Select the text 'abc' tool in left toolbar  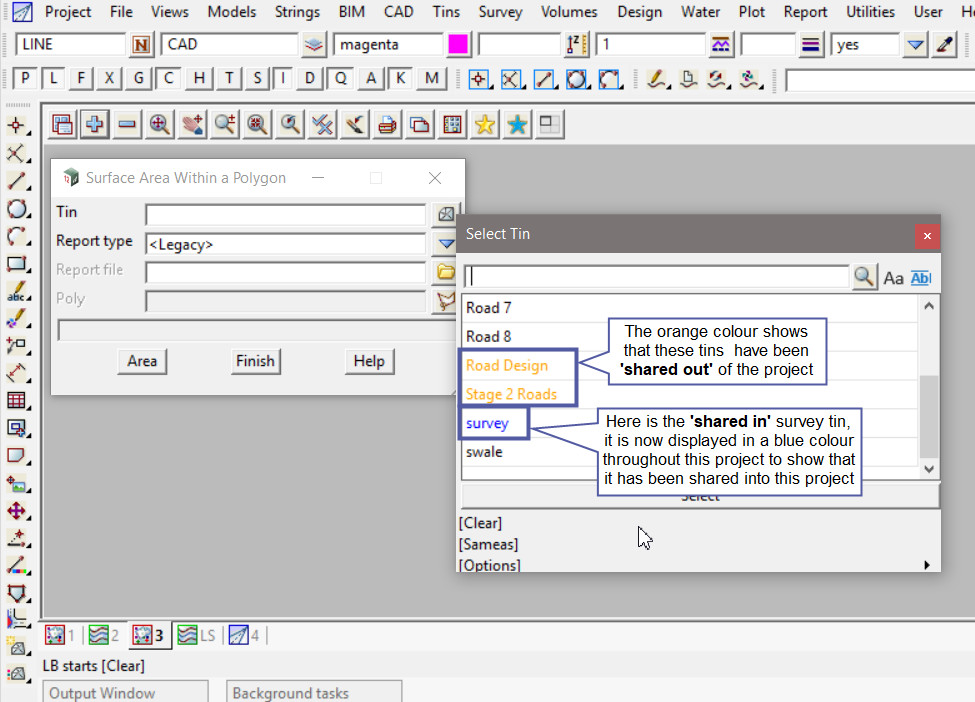tap(17, 292)
